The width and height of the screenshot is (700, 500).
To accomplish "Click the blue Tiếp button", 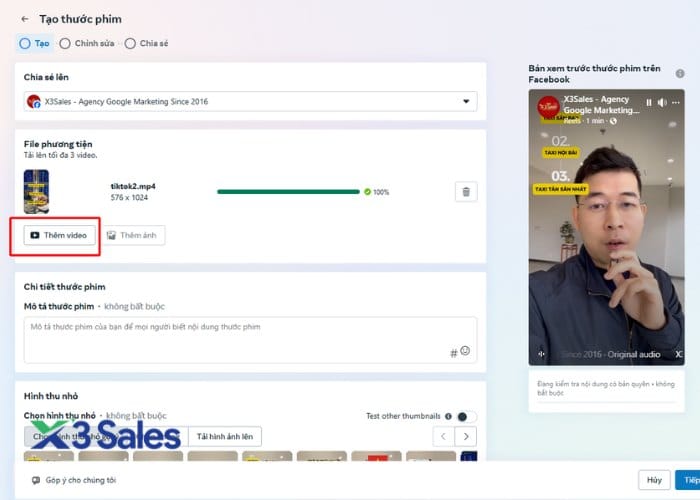I will point(688,480).
